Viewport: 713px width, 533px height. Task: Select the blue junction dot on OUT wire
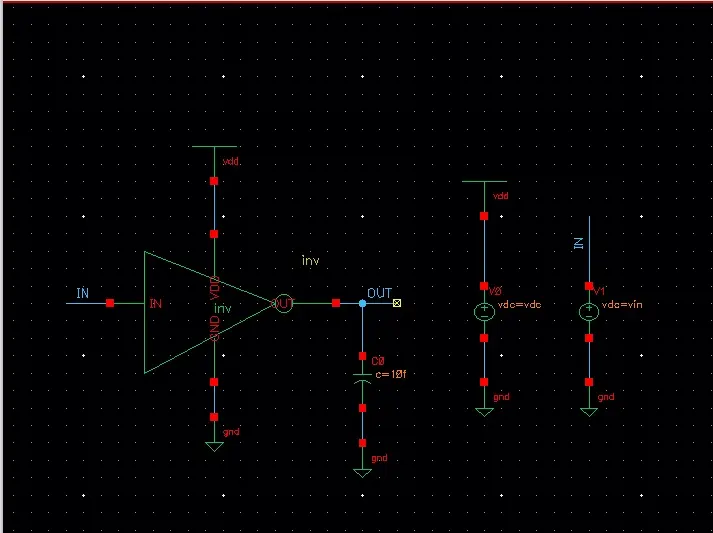pyautogui.click(x=362, y=303)
